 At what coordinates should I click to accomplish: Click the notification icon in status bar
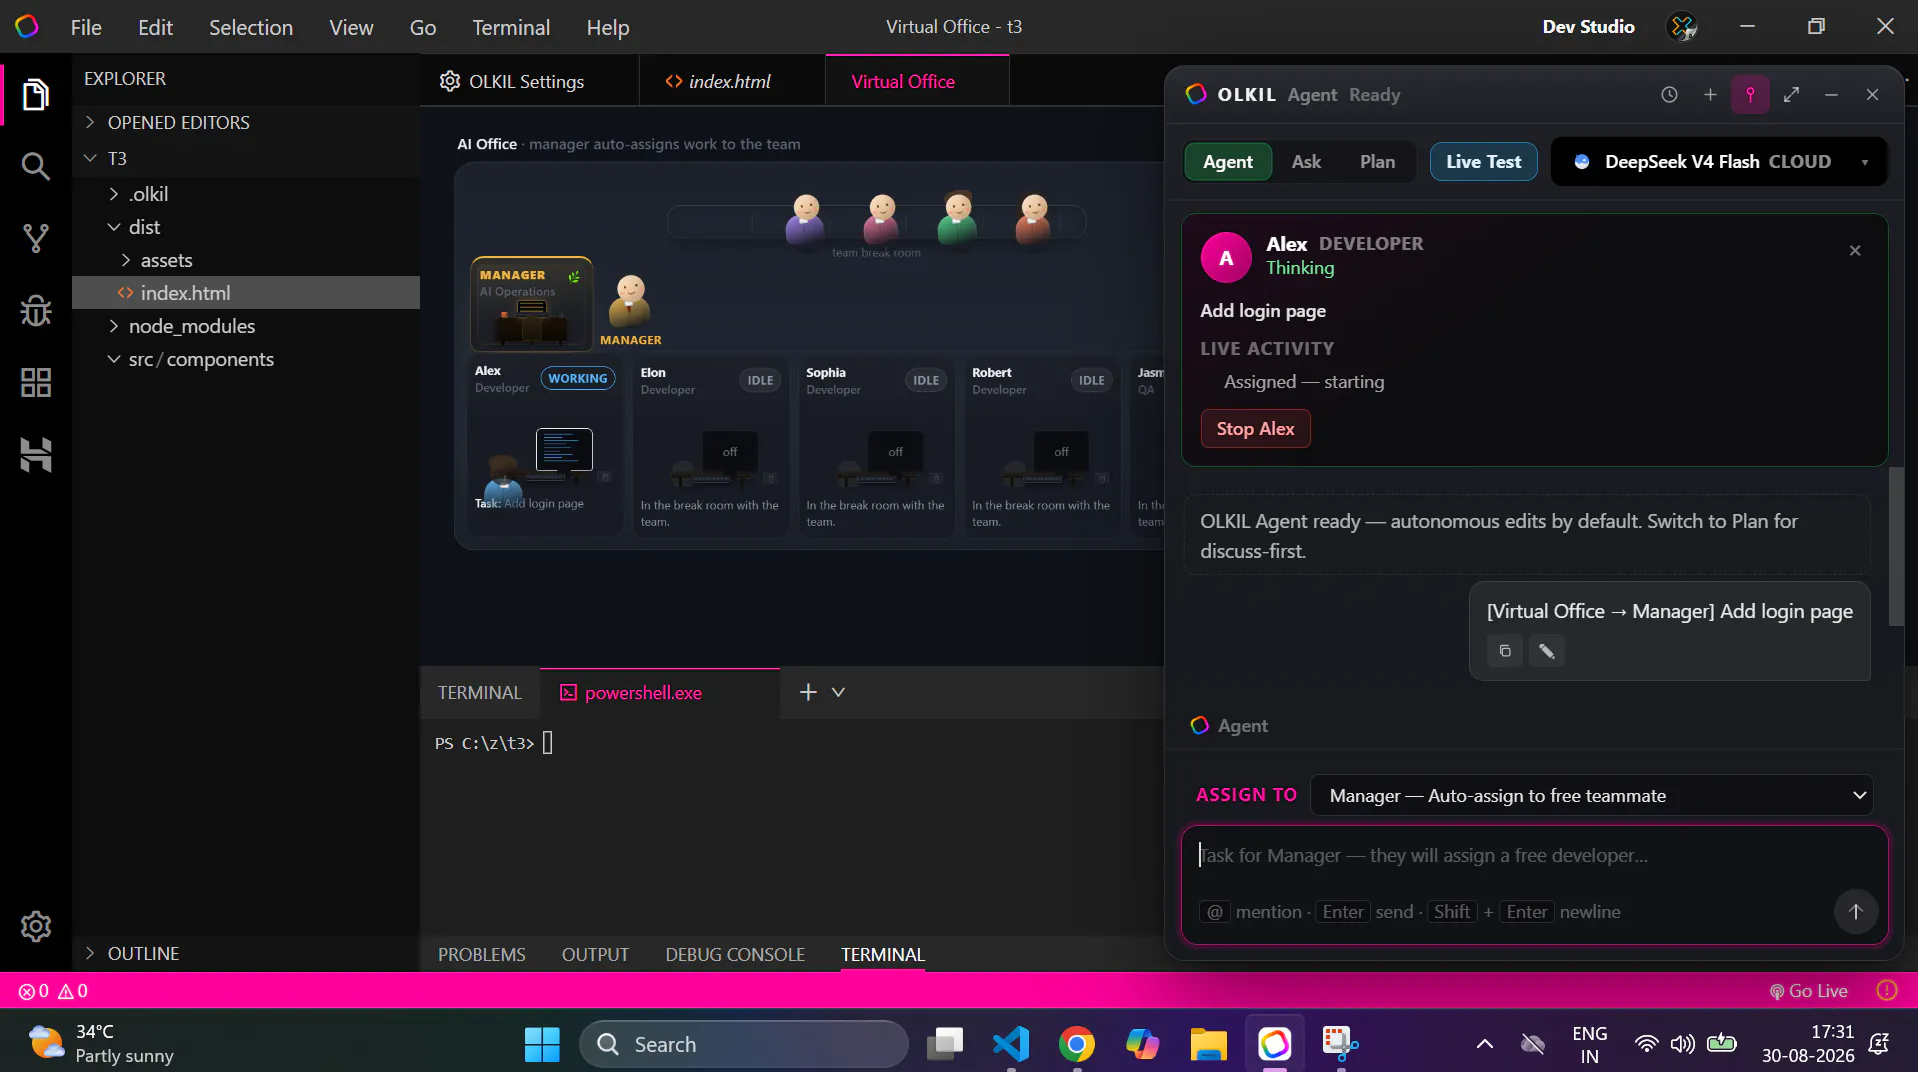click(1887, 991)
